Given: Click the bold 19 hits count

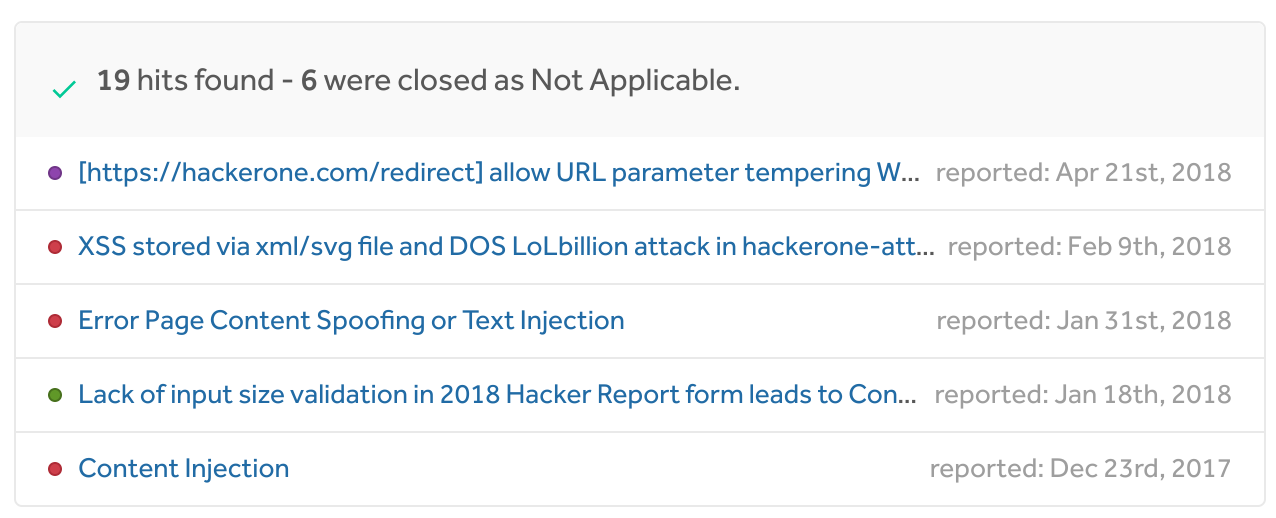Looking at the screenshot, I should [113, 81].
